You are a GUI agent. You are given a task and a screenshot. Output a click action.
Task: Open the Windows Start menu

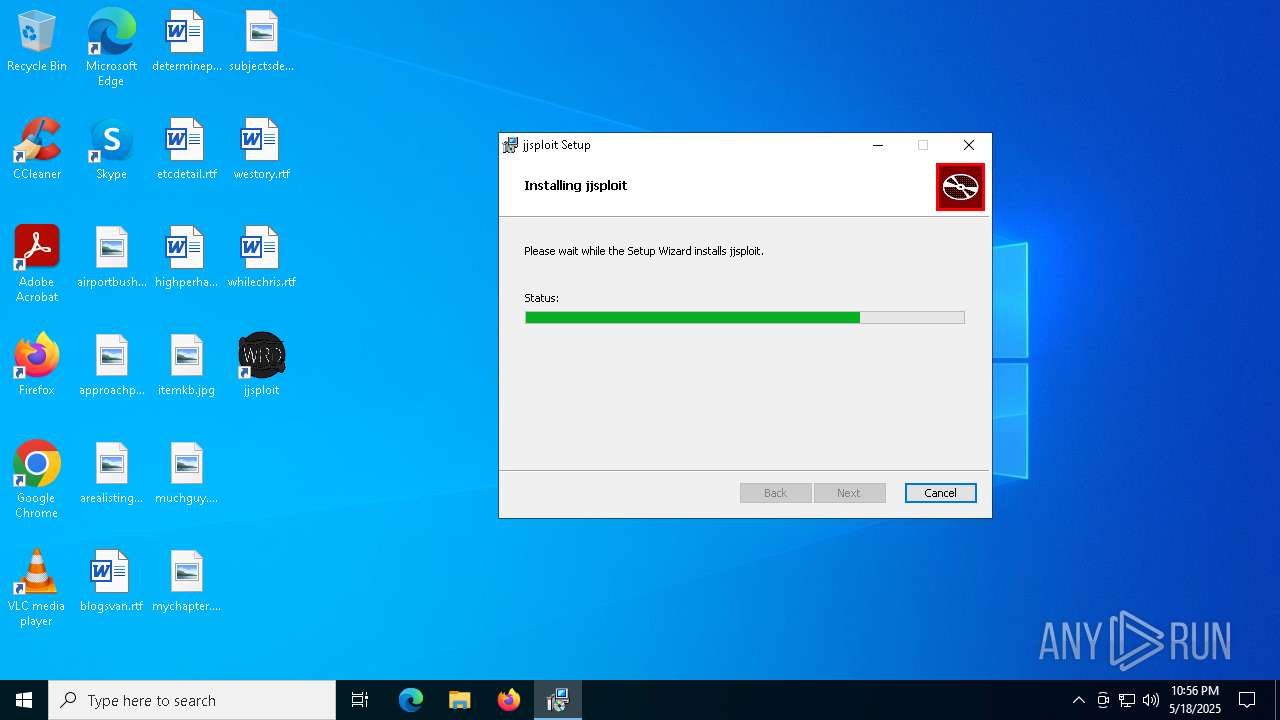point(24,700)
